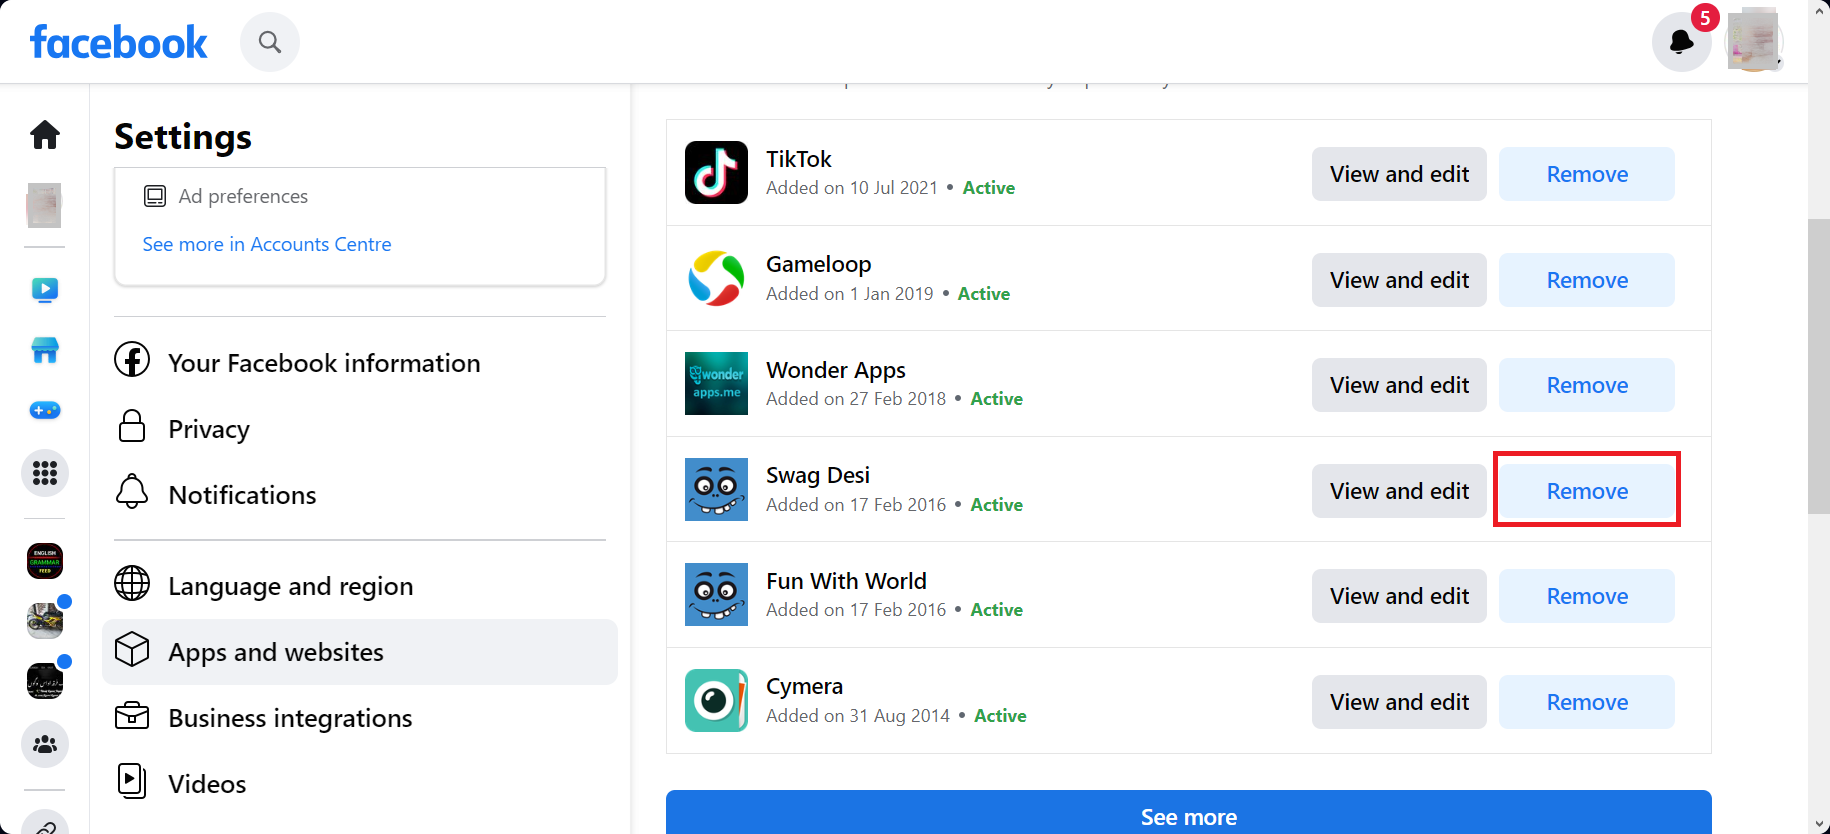Load more apps with See more
This screenshot has width=1830, height=834.
coord(1189,813)
